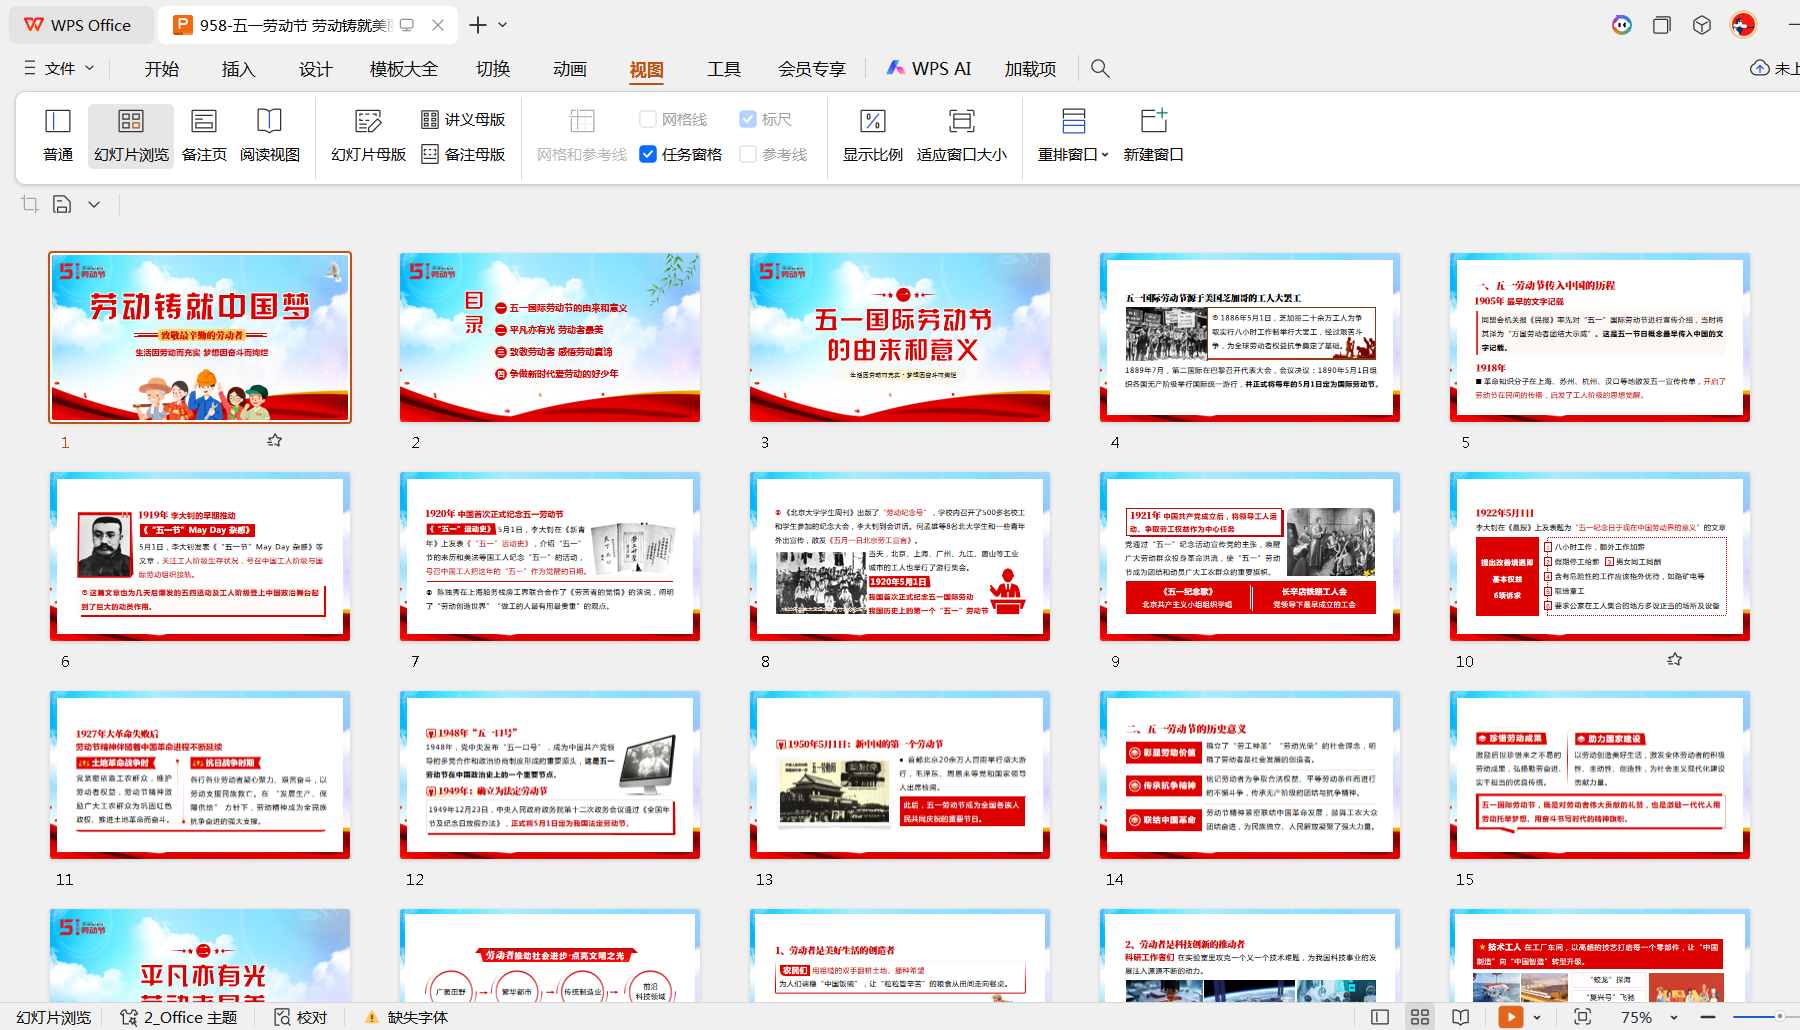This screenshot has width=1800, height=1030.
Task: Toggle Guides (参考线) checkbox
Action: [x=748, y=154]
